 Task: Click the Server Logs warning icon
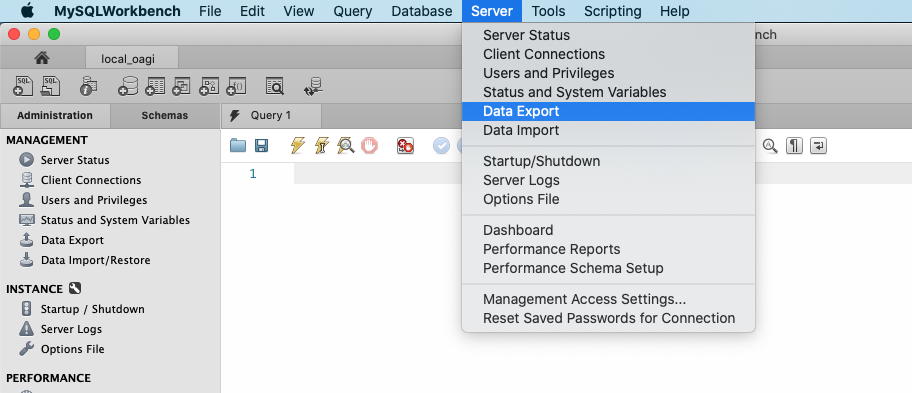pos(26,329)
